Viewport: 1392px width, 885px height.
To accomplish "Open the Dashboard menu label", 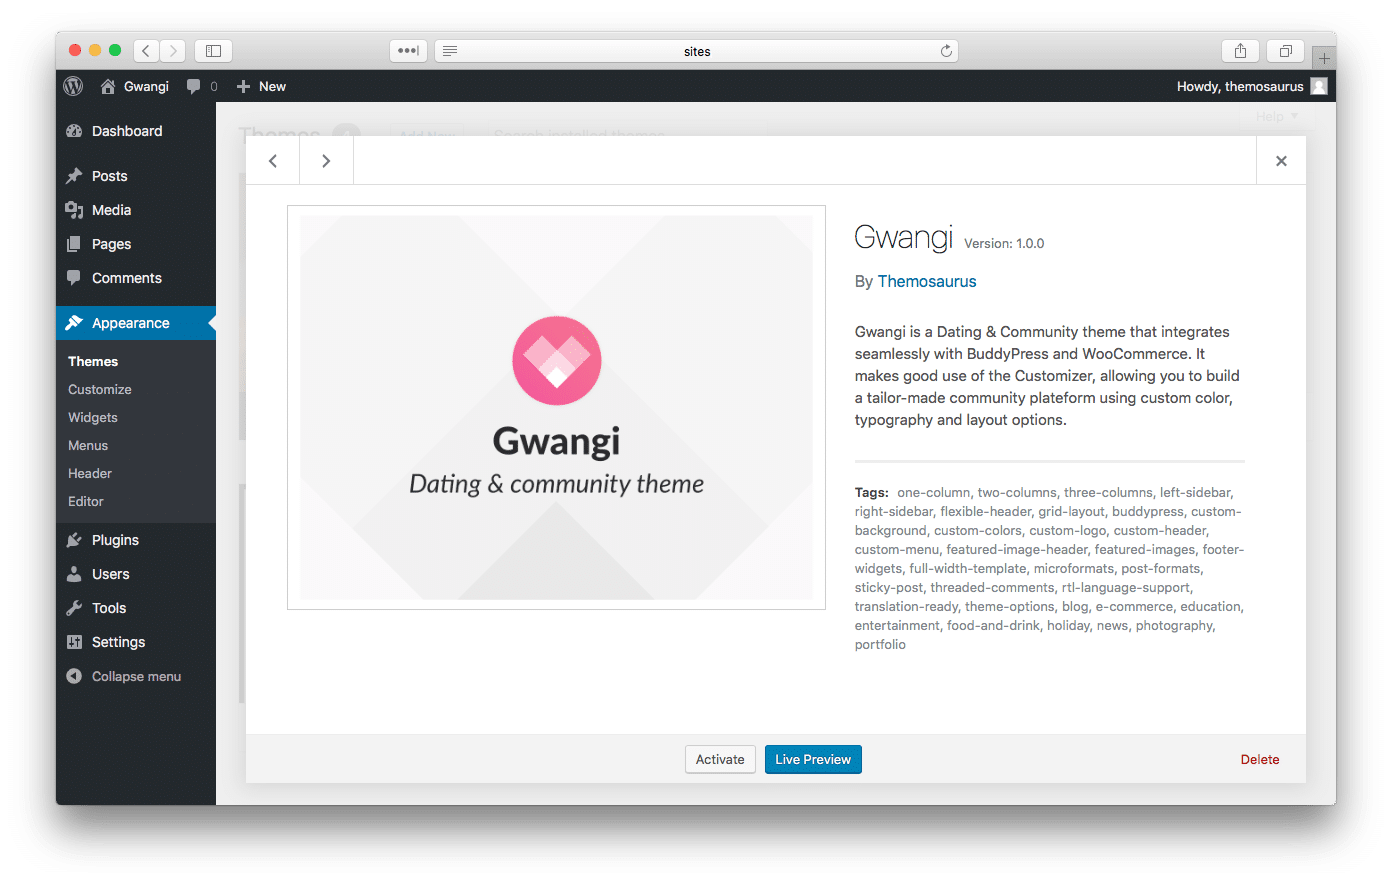I will 127,131.
